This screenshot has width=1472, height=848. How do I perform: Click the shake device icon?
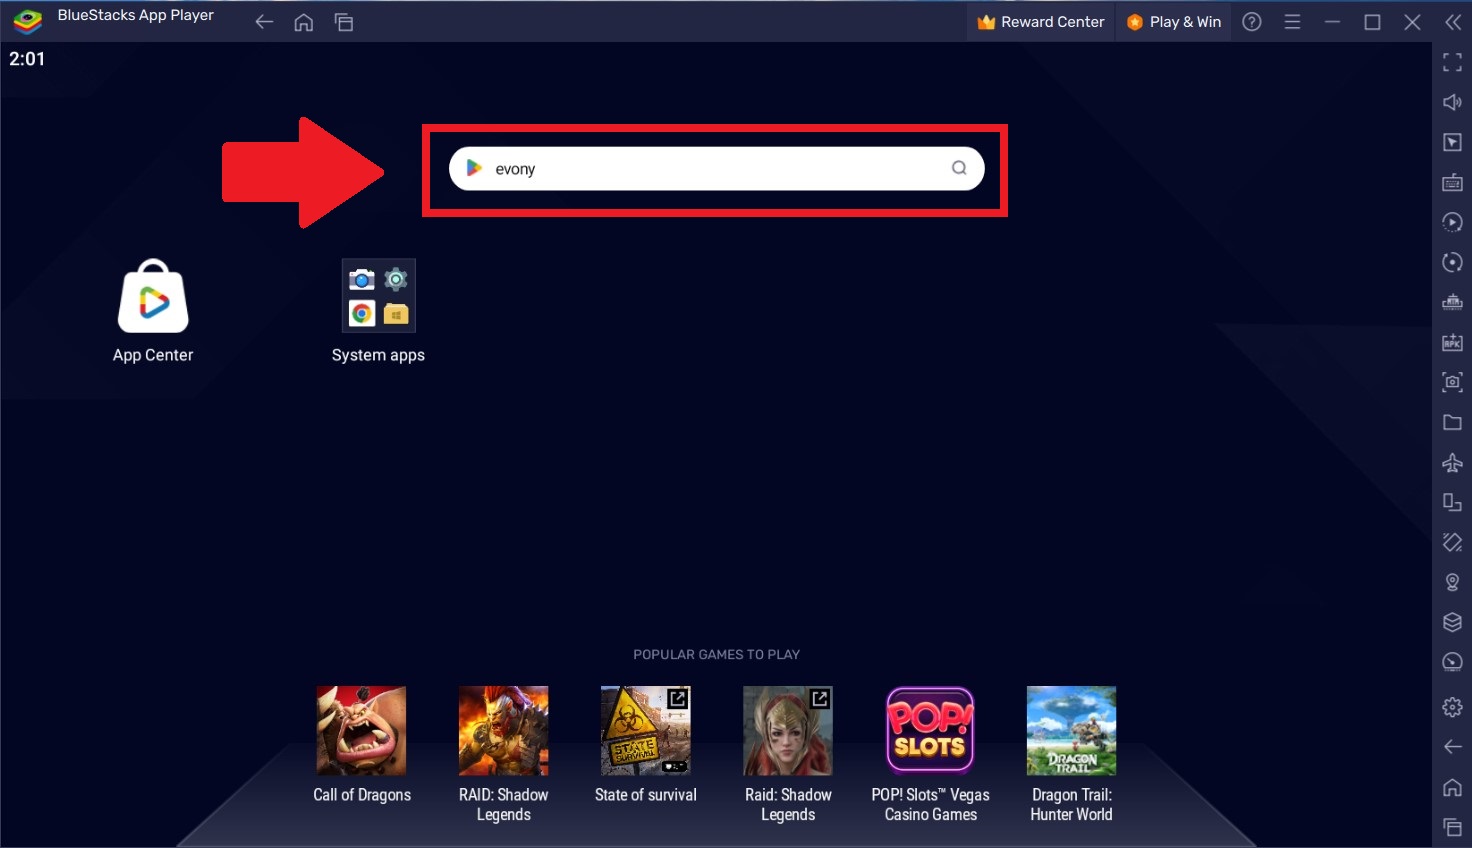(x=1452, y=542)
